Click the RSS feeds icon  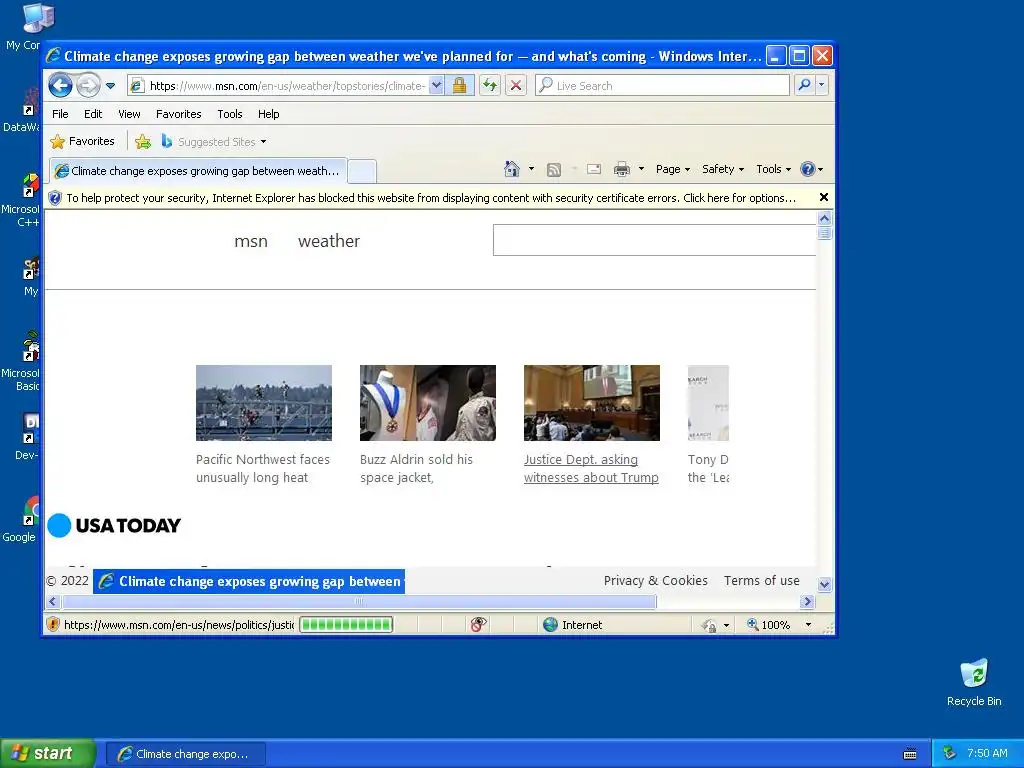tap(554, 169)
